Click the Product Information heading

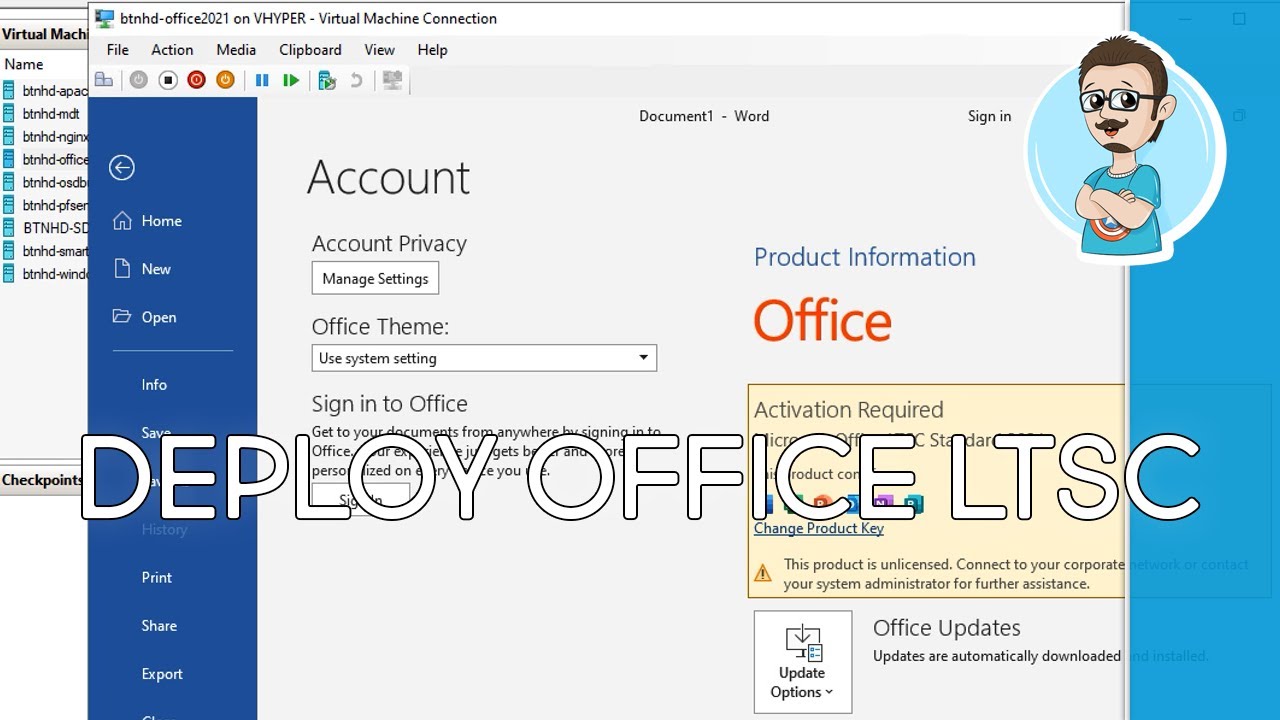click(865, 257)
